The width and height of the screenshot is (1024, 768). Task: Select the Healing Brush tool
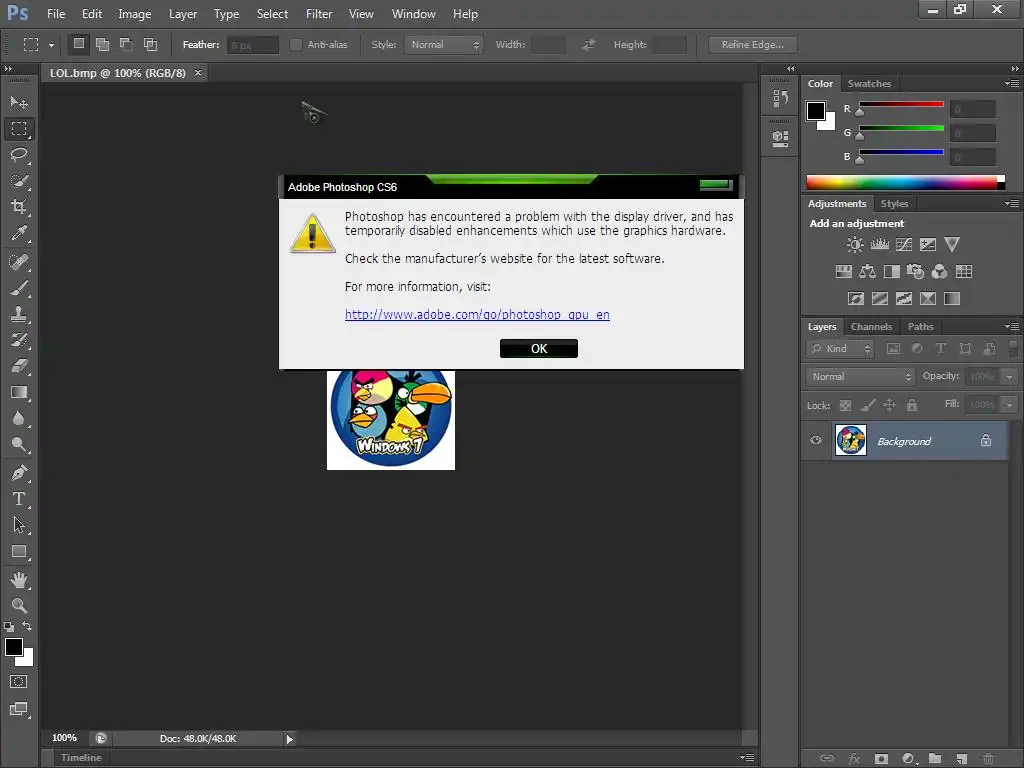pos(19,262)
